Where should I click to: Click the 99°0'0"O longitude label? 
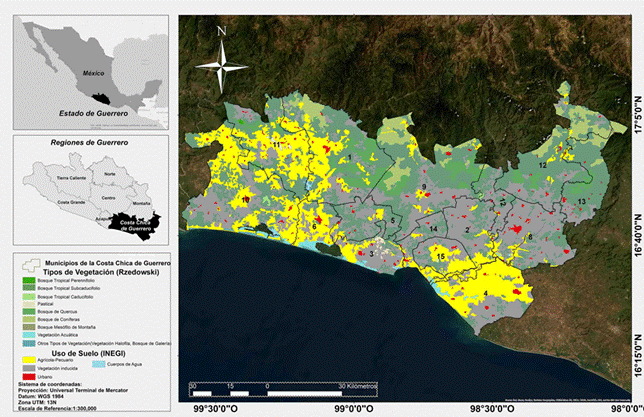(355, 408)
